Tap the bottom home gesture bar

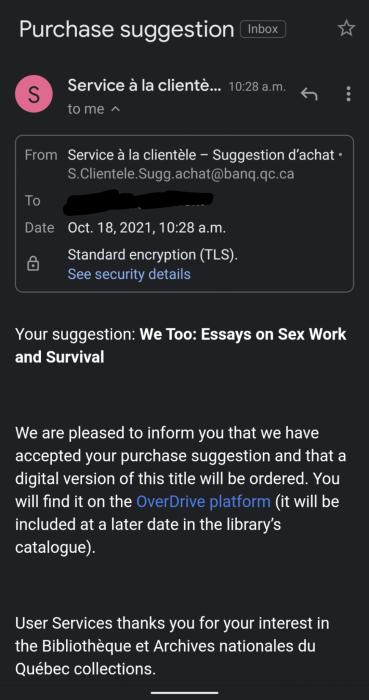(x=184, y=693)
